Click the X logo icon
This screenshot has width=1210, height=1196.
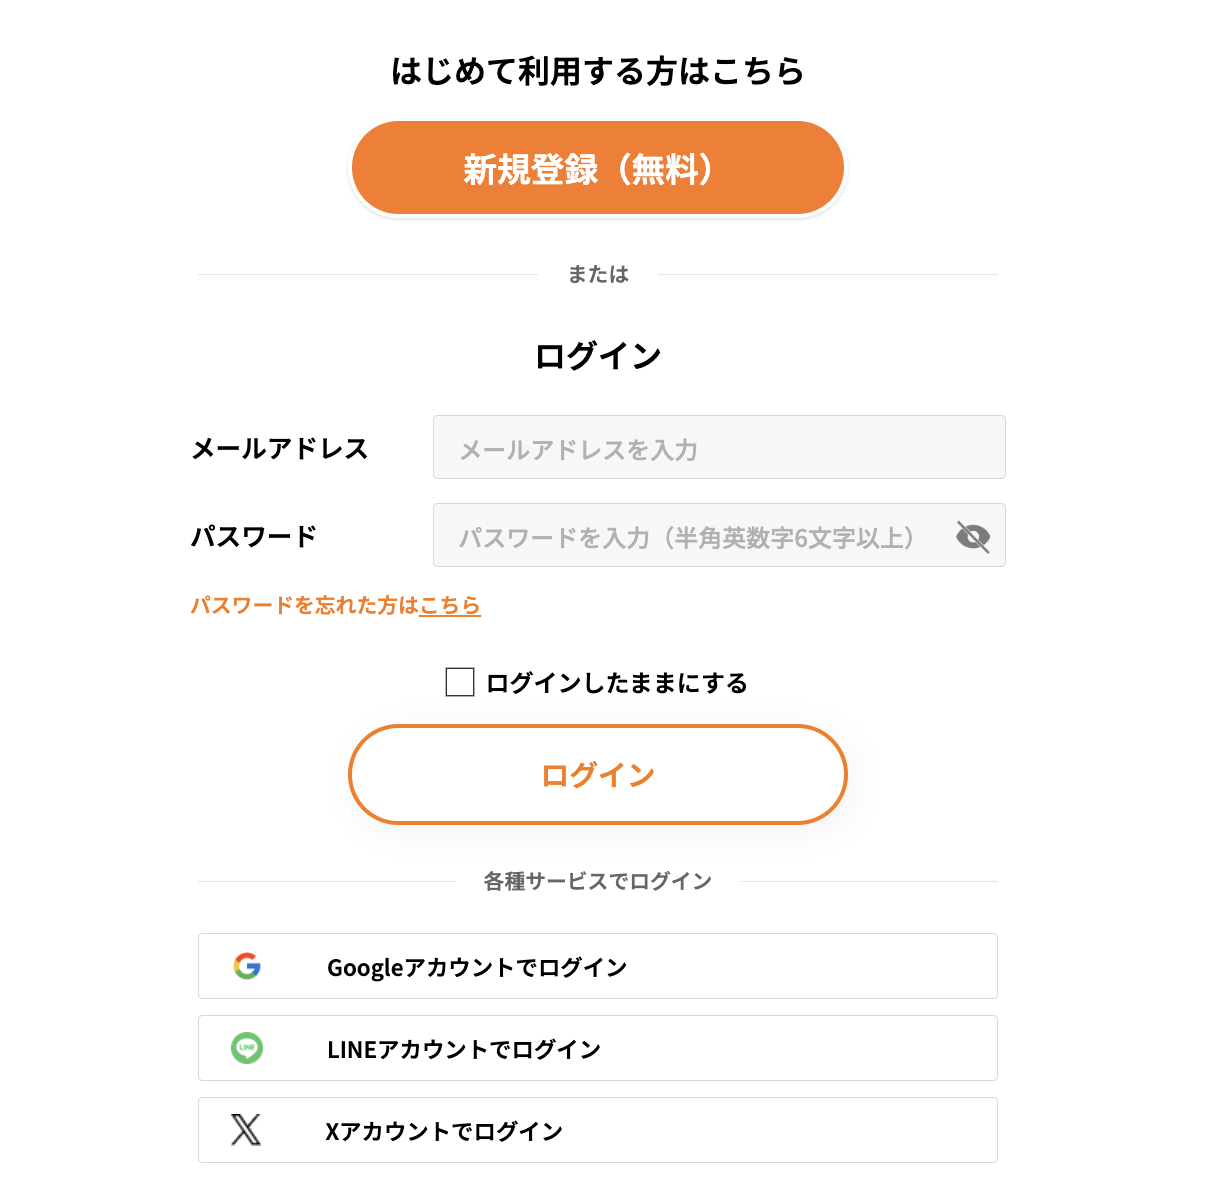(x=246, y=1130)
